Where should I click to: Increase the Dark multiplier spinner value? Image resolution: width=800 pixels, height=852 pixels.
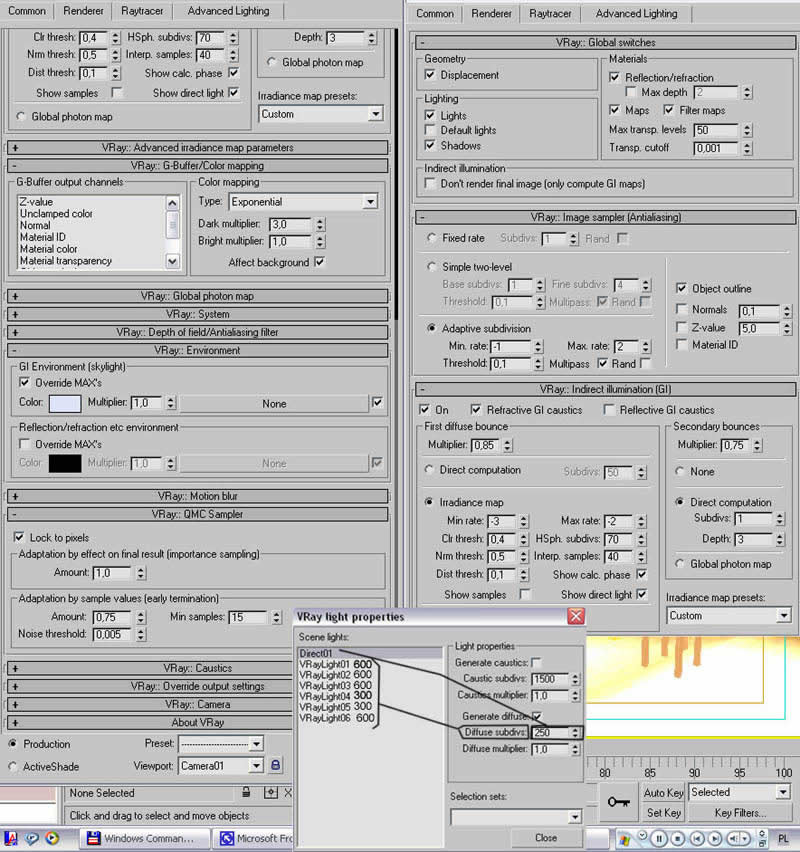tap(320, 221)
